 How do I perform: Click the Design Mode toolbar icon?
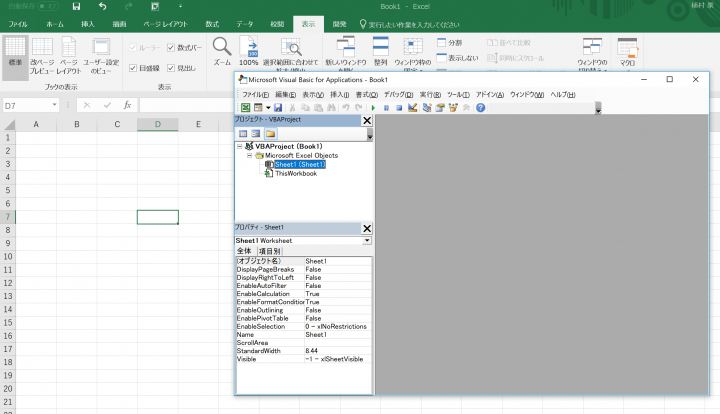tap(412, 107)
